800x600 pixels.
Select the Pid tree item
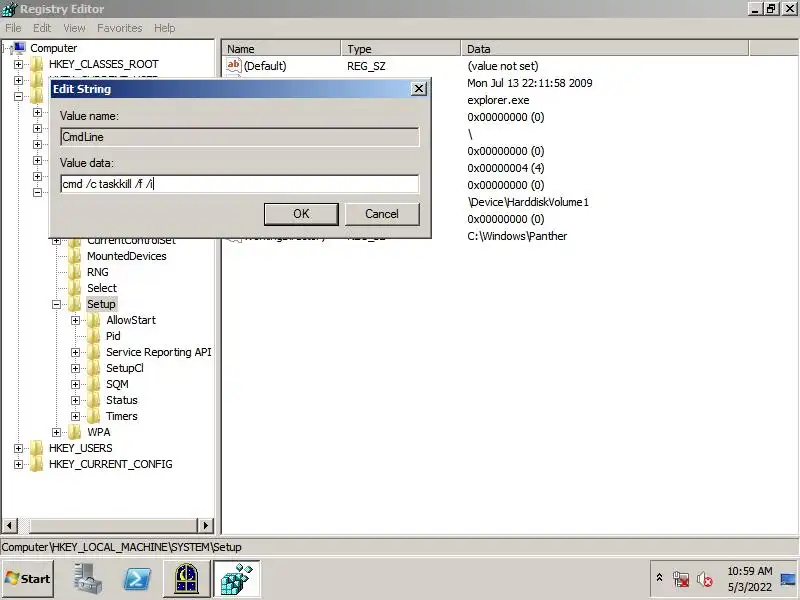click(113, 336)
